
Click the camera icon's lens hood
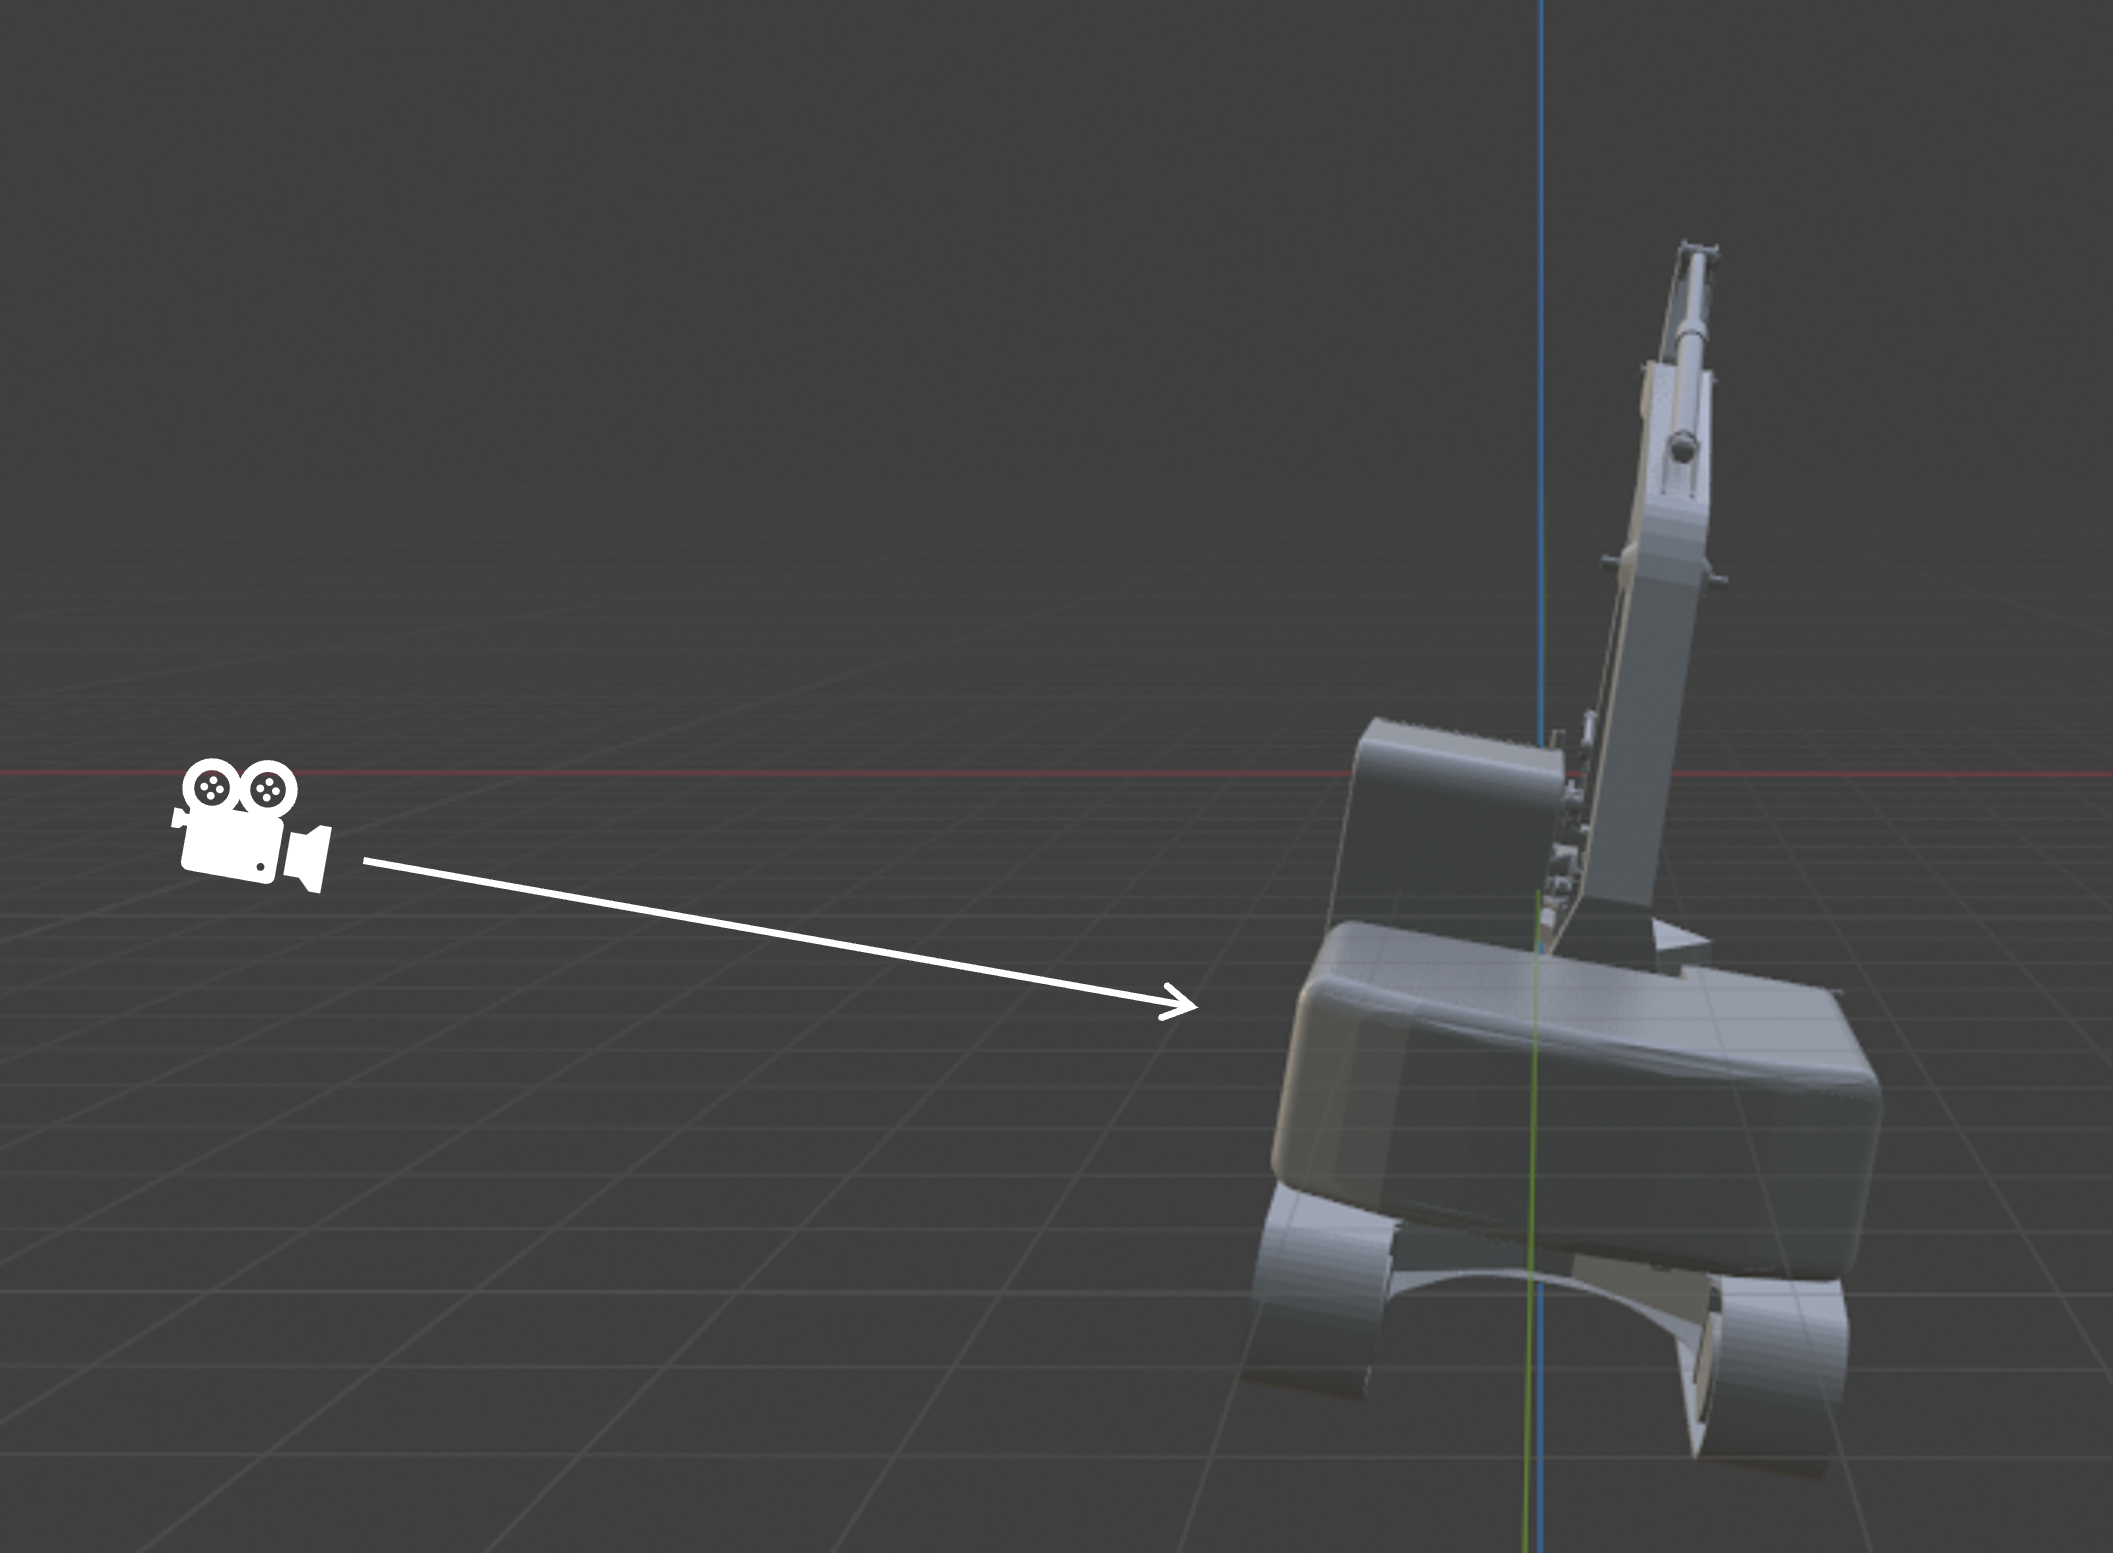(x=310, y=857)
